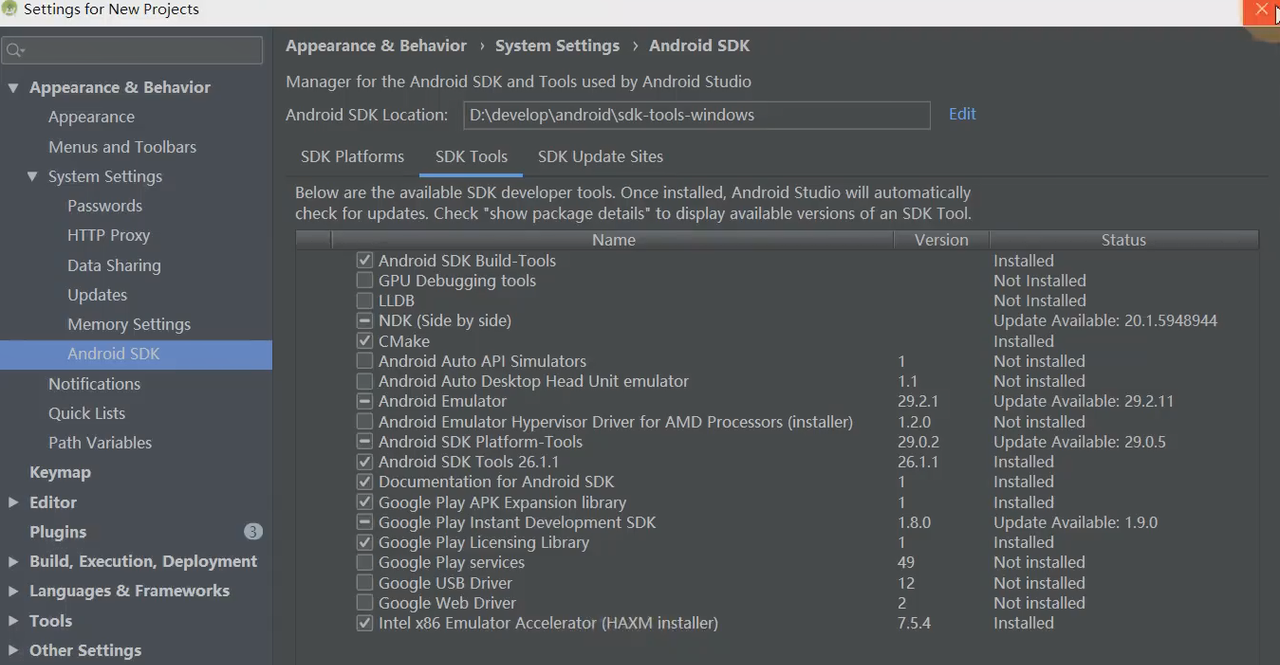Collapse the Appearance & Behavior section
Screen dimensions: 1280x665
(x=13, y=88)
